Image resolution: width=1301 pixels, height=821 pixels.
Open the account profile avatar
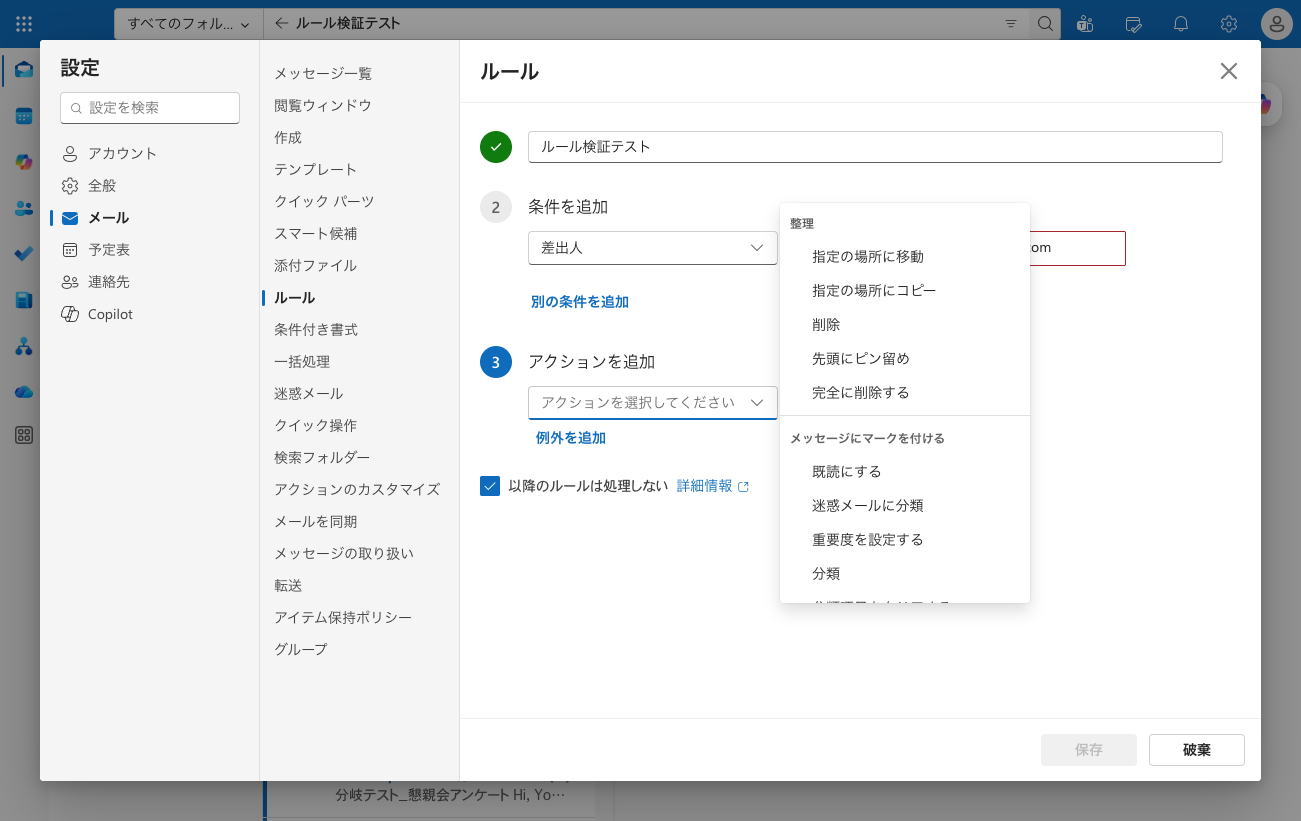pyautogui.click(x=1277, y=24)
